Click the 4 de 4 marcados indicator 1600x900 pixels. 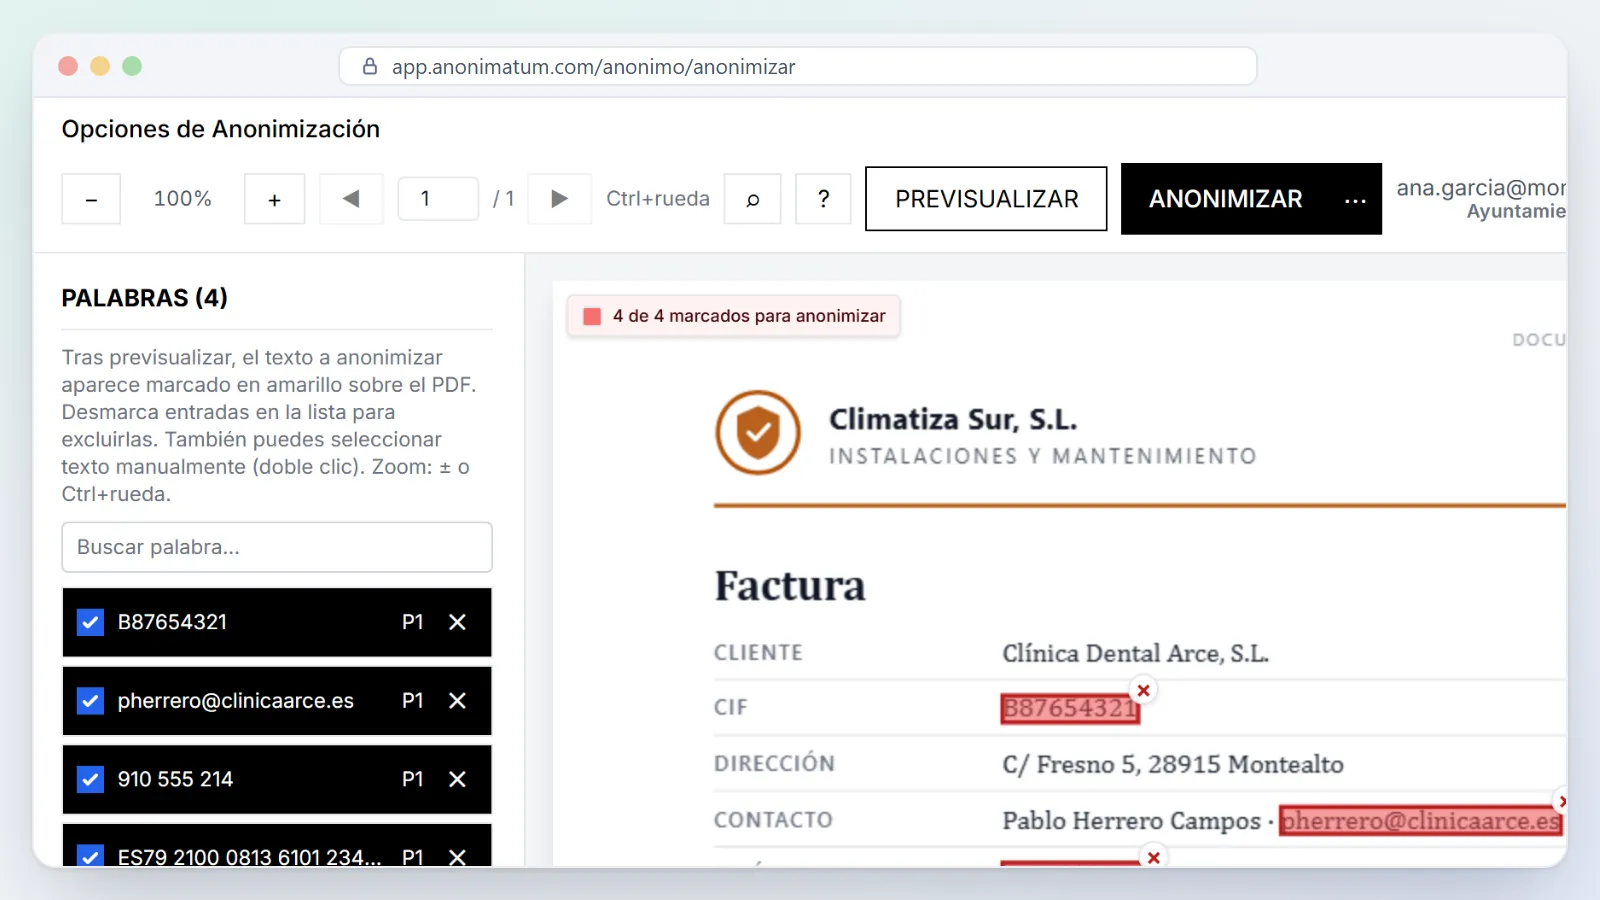(x=734, y=316)
